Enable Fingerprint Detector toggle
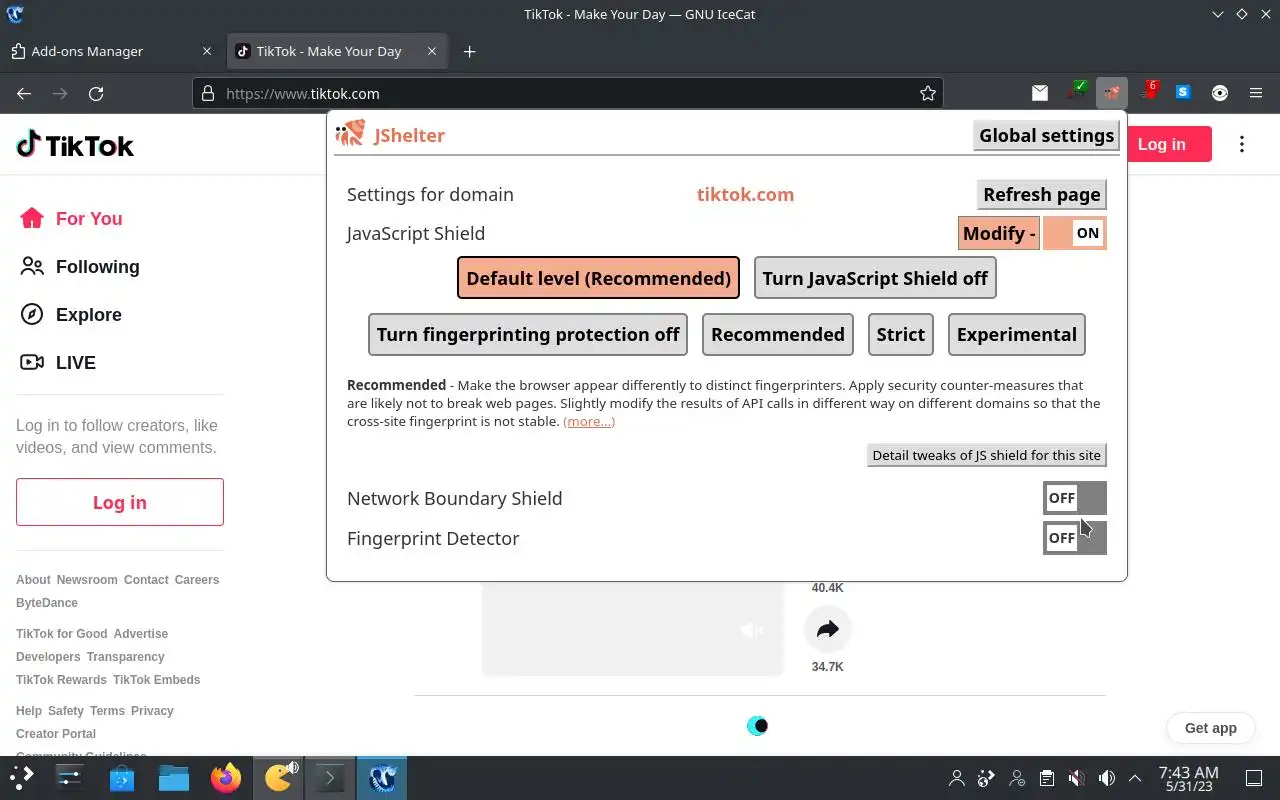 click(1075, 538)
